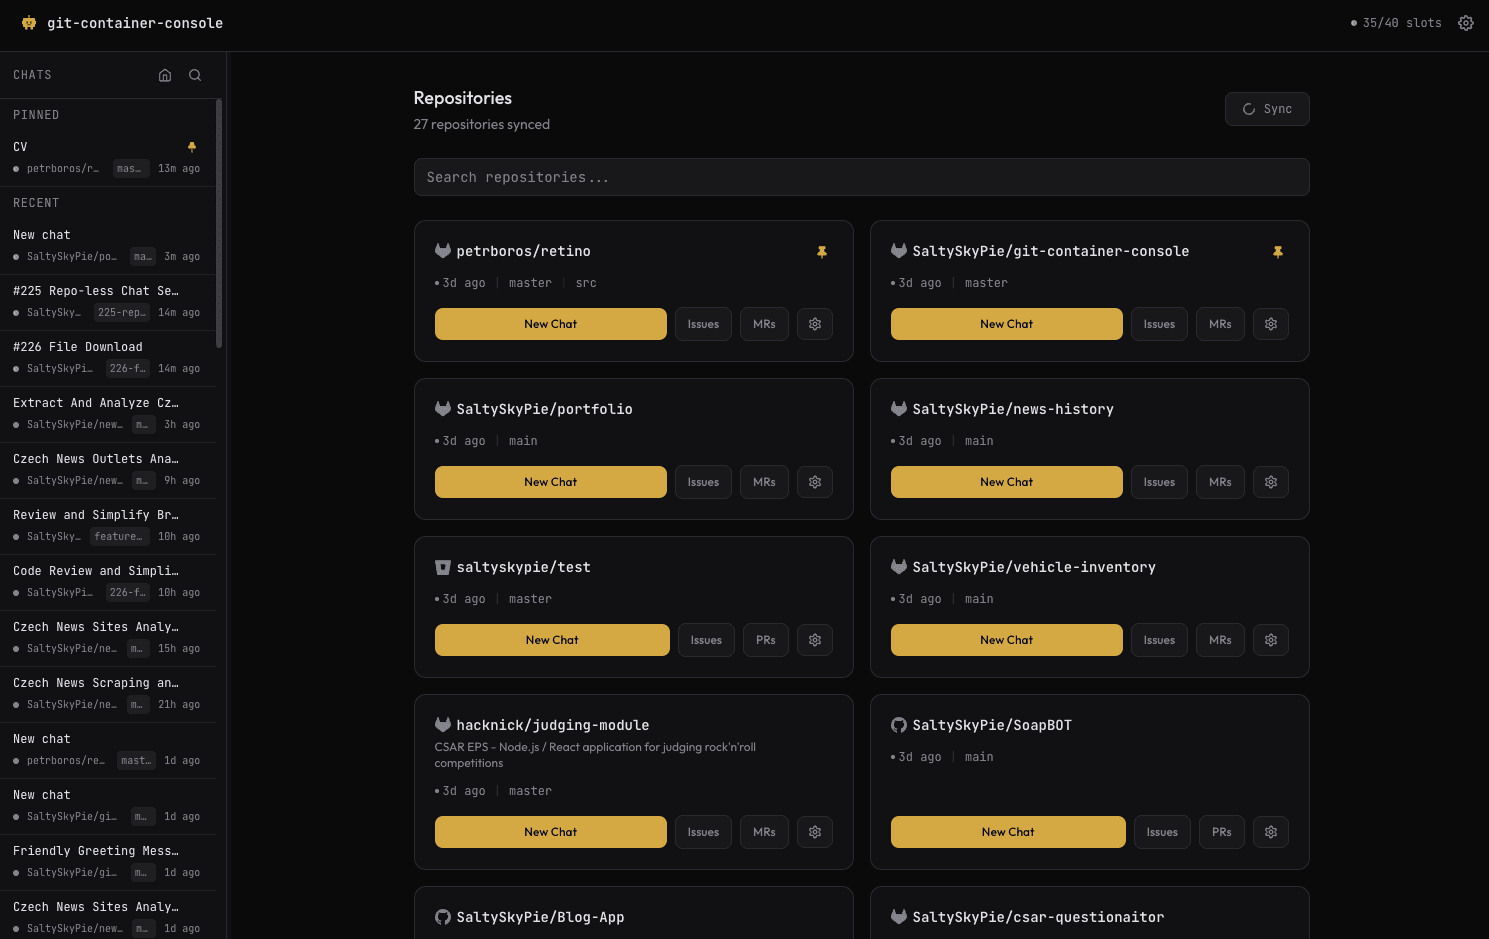Viewport: 1489px width, 939px height.
Task: Open global settings gear in header
Action: [1466, 23]
